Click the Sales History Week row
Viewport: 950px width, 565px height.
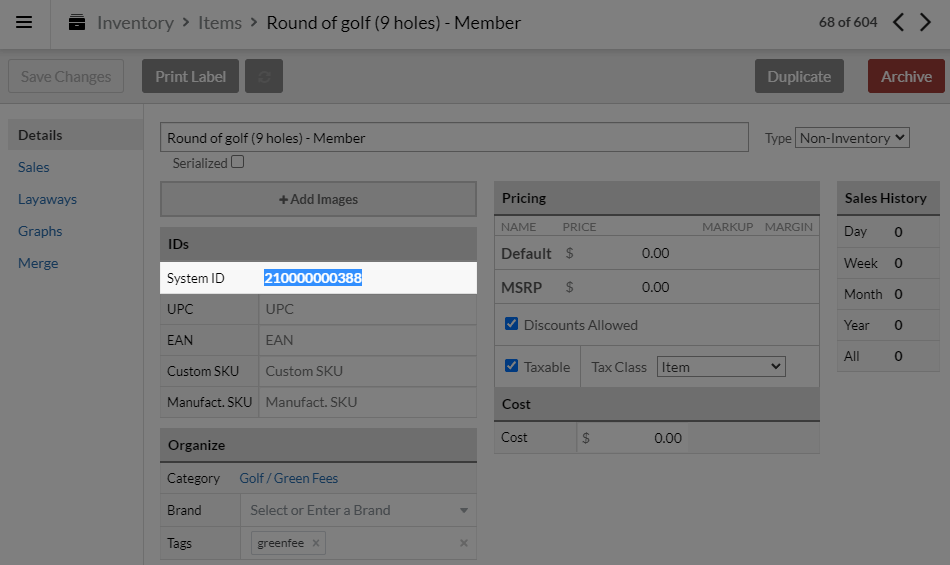[x=888, y=263]
